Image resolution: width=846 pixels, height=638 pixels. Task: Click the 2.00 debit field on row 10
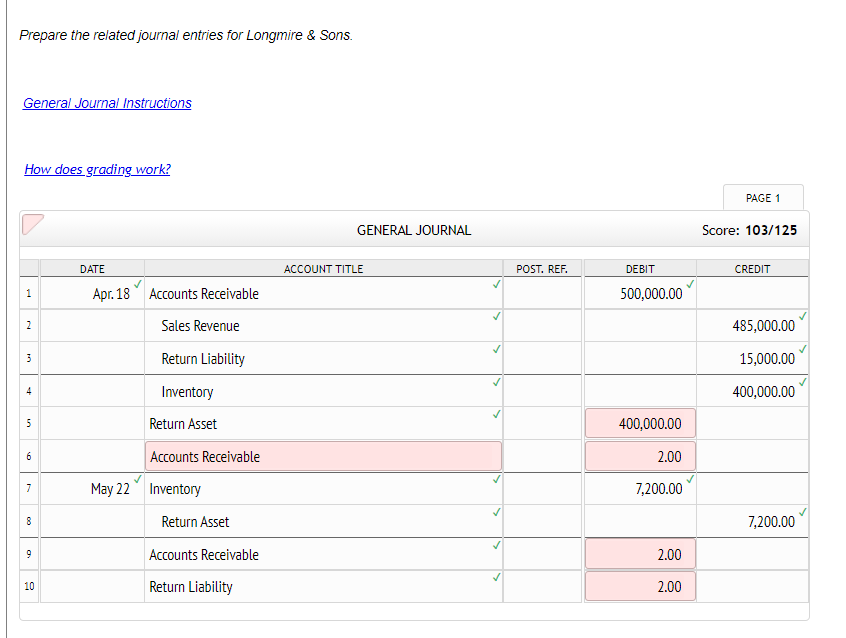click(639, 586)
